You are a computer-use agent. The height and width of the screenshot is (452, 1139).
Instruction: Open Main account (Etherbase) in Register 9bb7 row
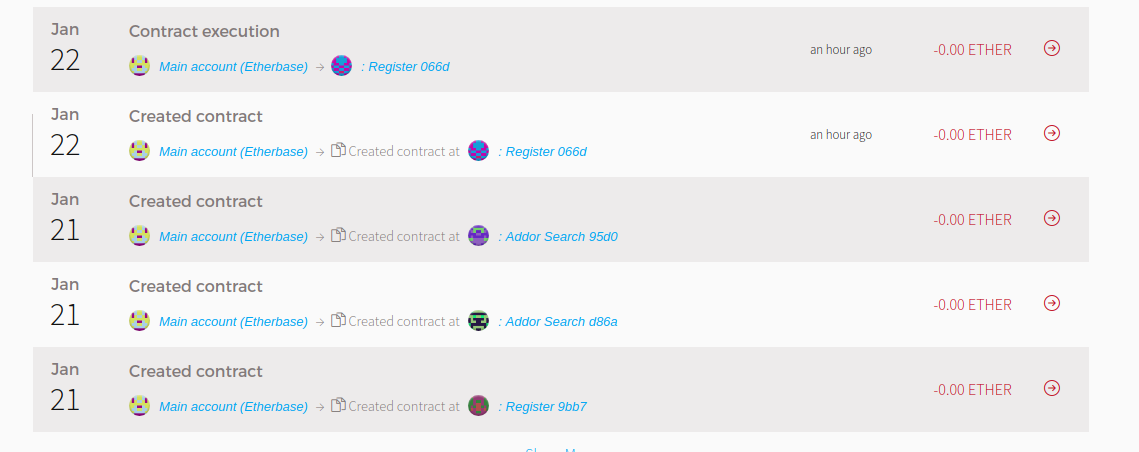(233, 407)
